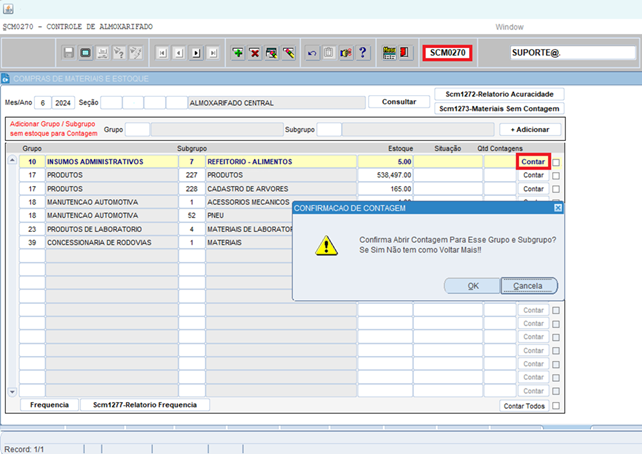Screen dimensions: 642x454
Task: Check the box for Insumos Administrativos row
Action: (556, 163)
